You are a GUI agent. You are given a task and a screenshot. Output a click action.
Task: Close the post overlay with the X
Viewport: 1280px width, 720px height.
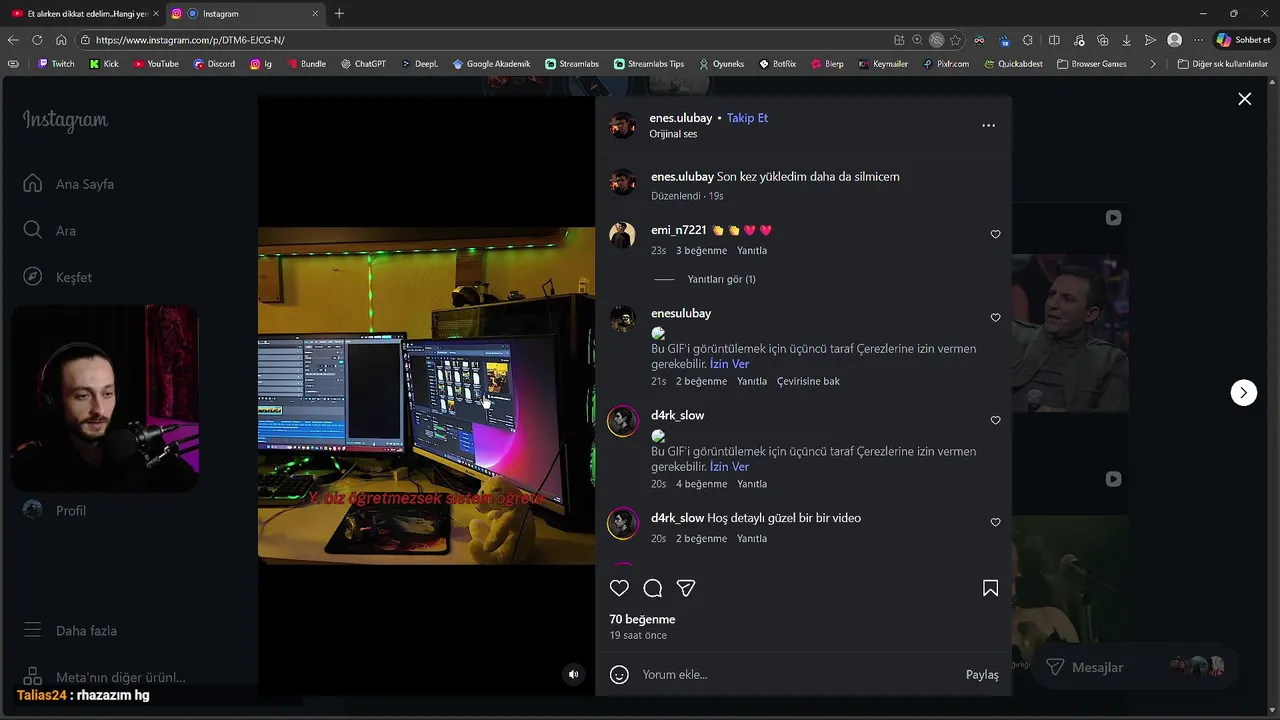pyautogui.click(x=1244, y=99)
